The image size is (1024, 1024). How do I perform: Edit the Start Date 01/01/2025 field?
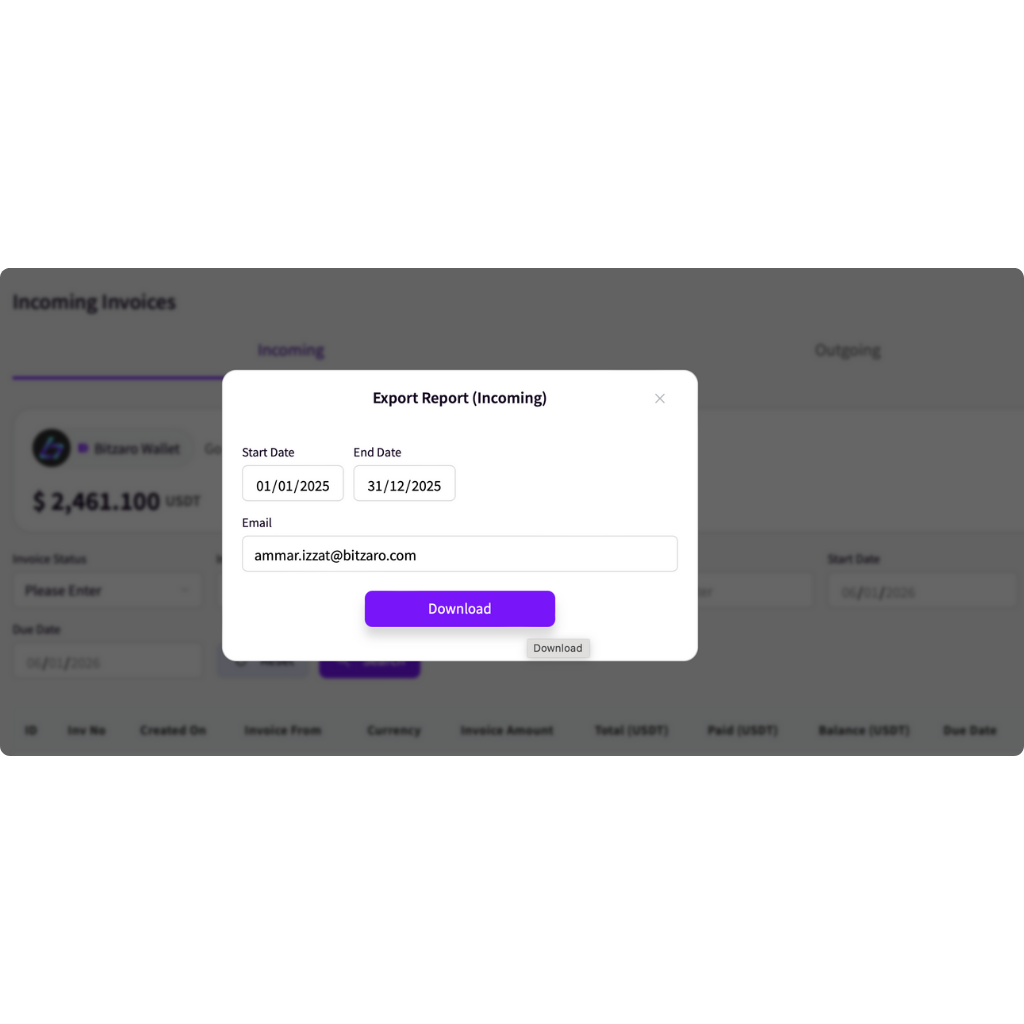click(293, 483)
